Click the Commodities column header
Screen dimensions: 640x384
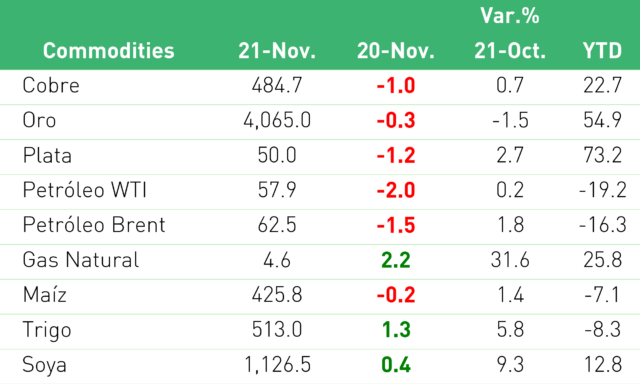click(109, 51)
